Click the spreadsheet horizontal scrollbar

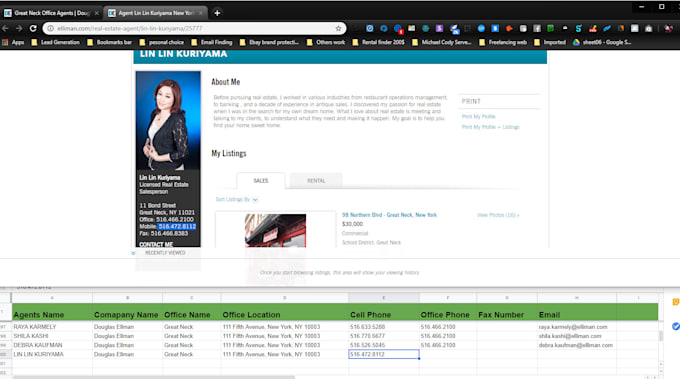pos(154,377)
